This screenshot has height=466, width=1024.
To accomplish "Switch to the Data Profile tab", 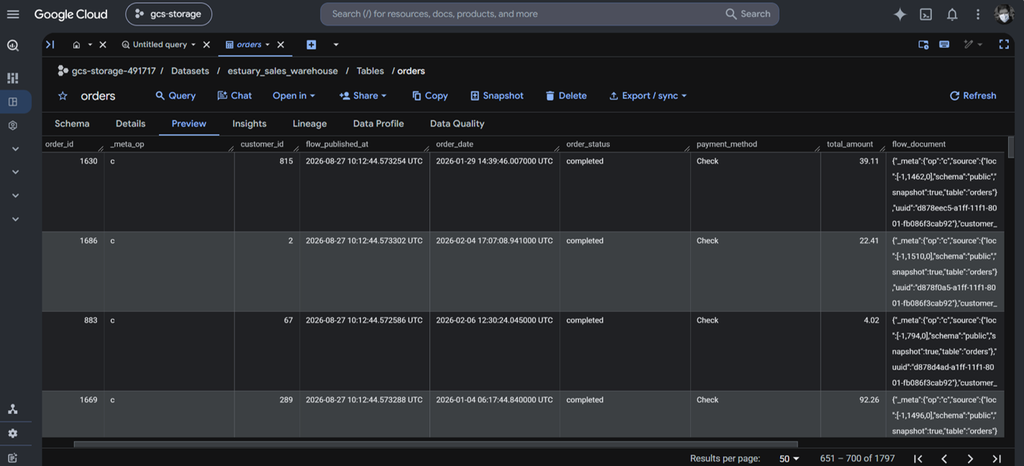I will click(378, 124).
